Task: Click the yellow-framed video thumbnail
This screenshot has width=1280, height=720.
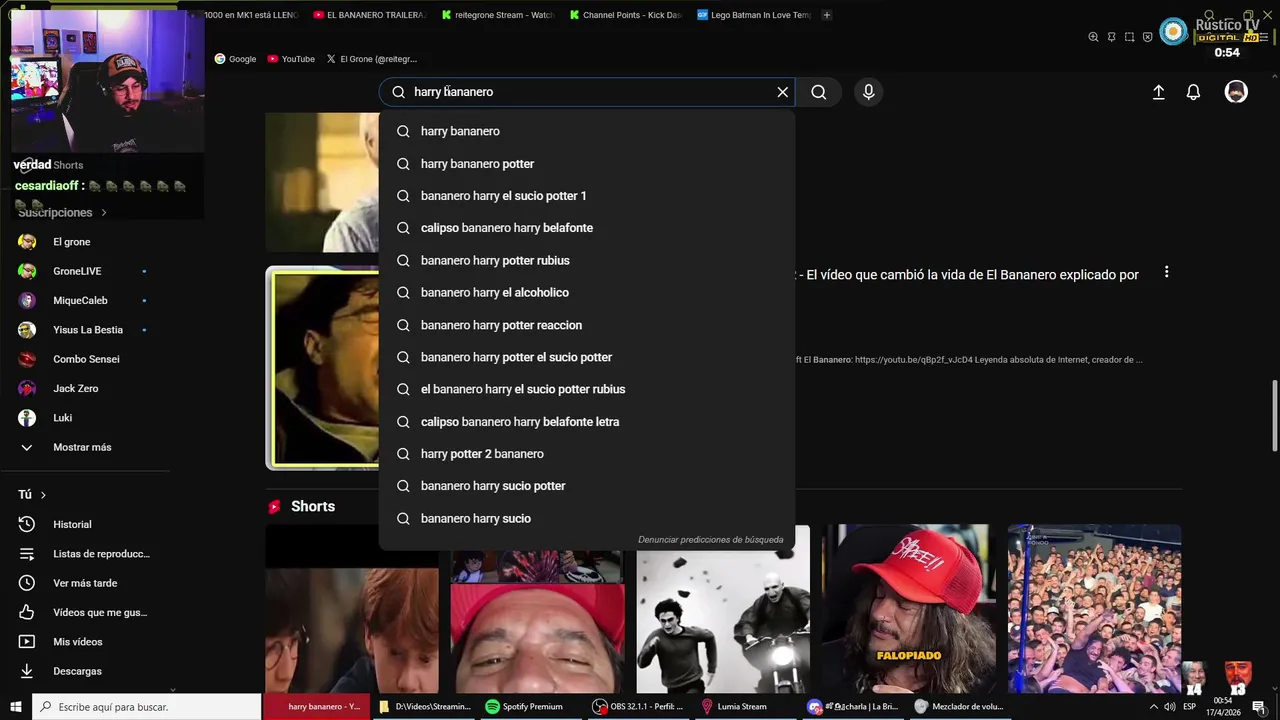Action: coord(322,368)
